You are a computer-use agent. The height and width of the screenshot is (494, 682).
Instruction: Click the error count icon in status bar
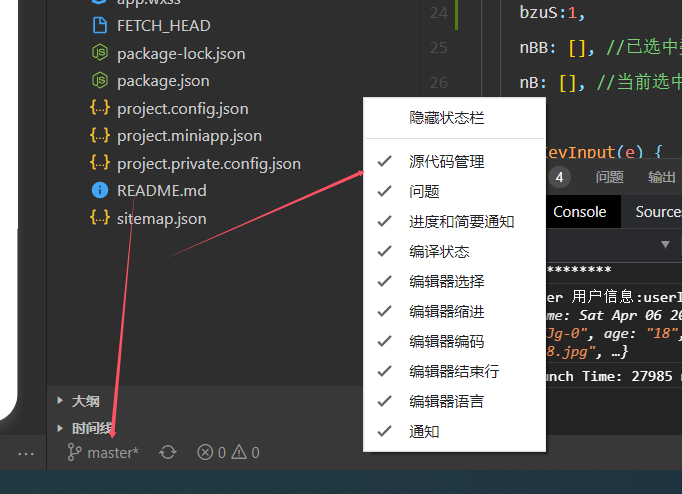(x=205, y=452)
